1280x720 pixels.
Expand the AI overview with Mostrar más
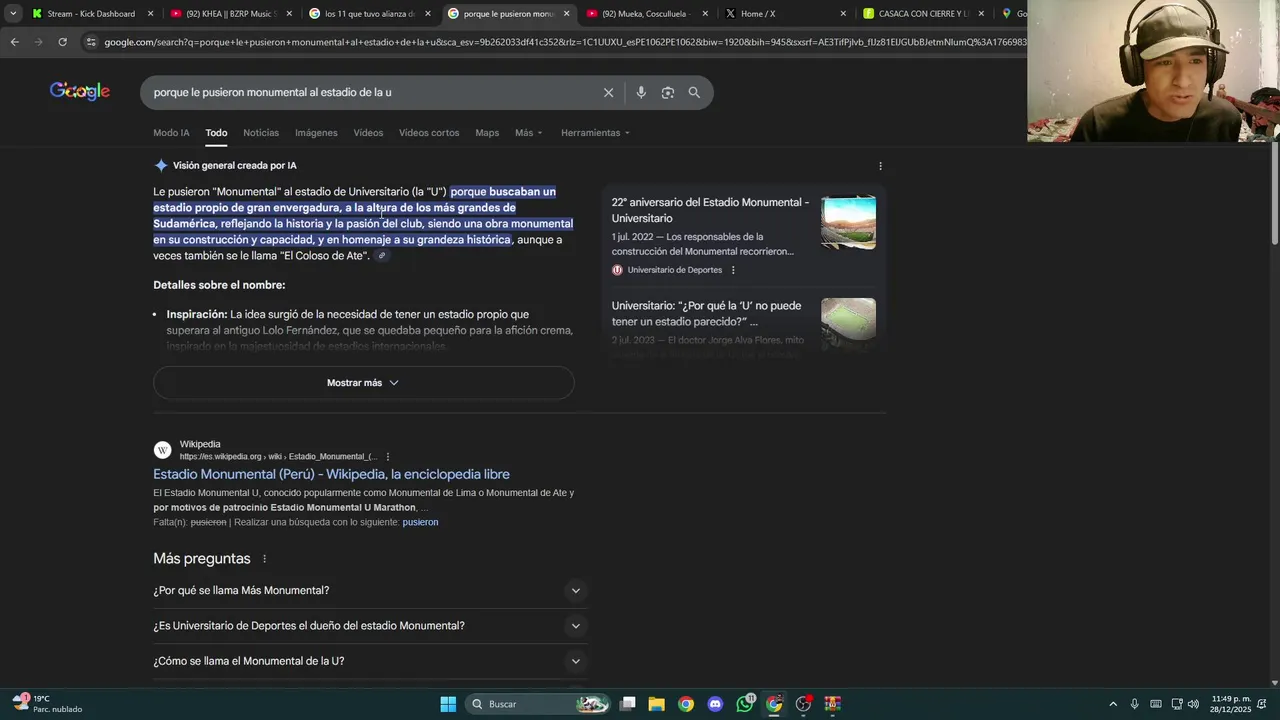(x=364, y=383)
